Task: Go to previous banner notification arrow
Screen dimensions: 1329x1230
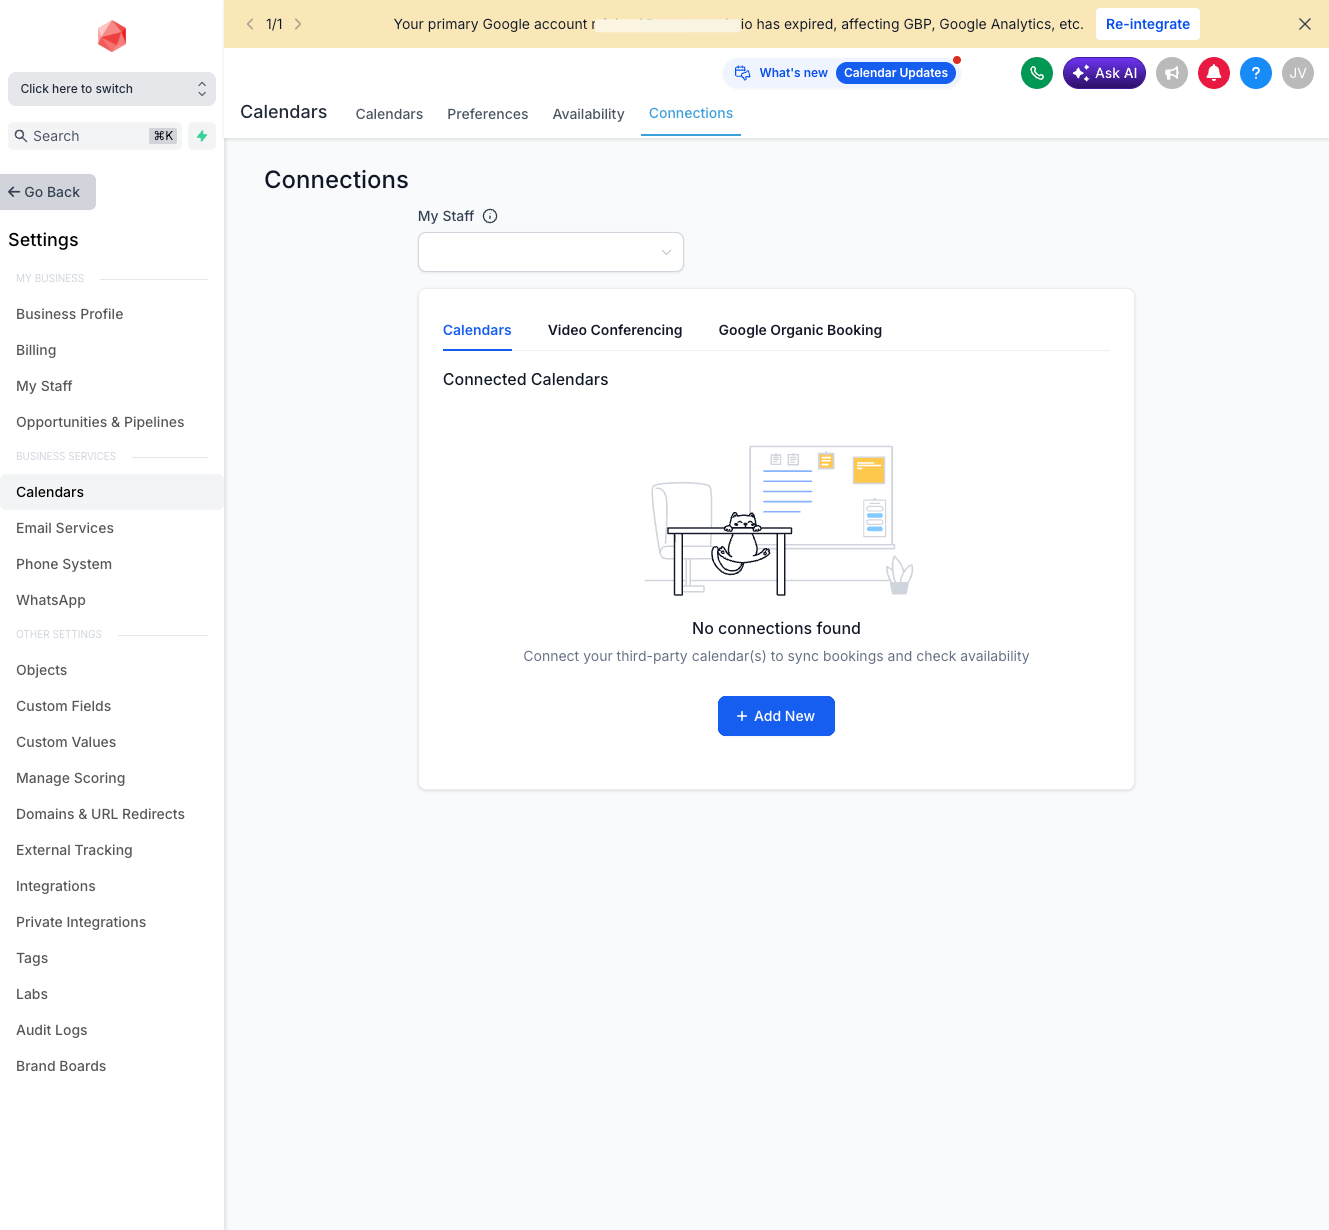Action: coord(250,24)
